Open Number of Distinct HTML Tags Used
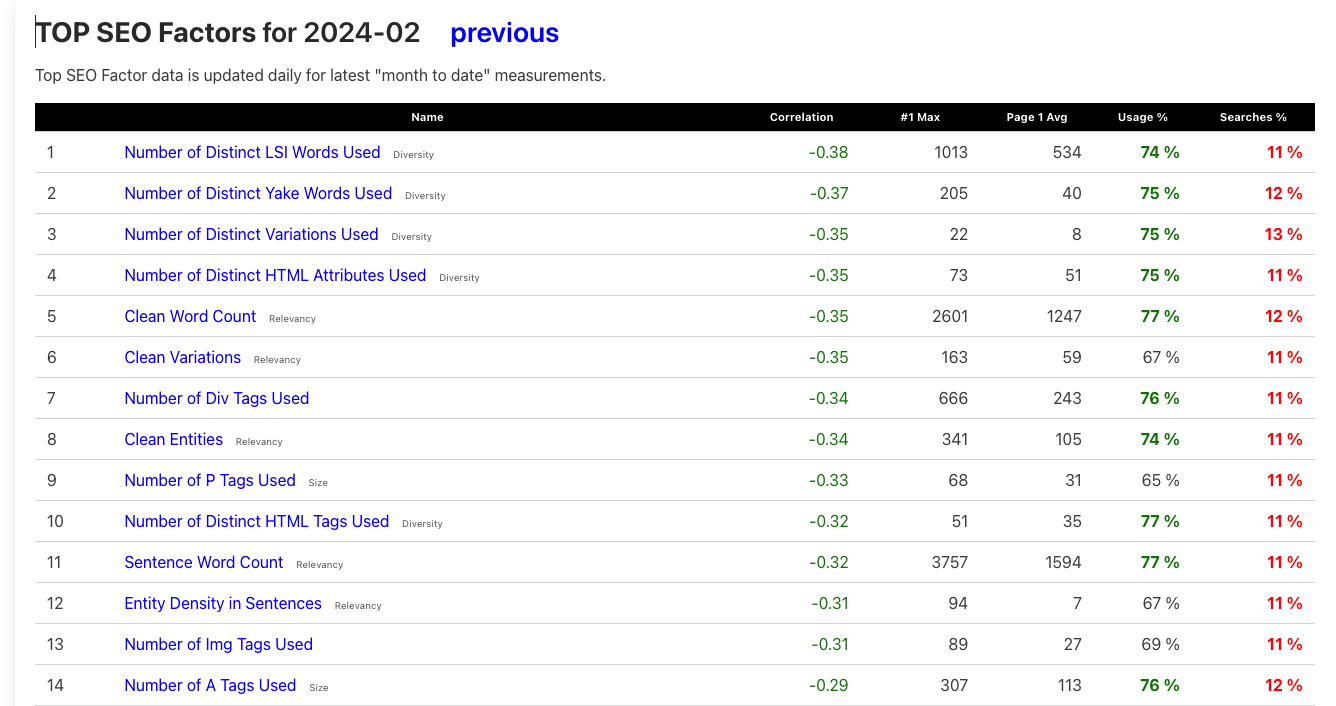The width and height of the screenshot is (1336, 706). coord(256,521)
